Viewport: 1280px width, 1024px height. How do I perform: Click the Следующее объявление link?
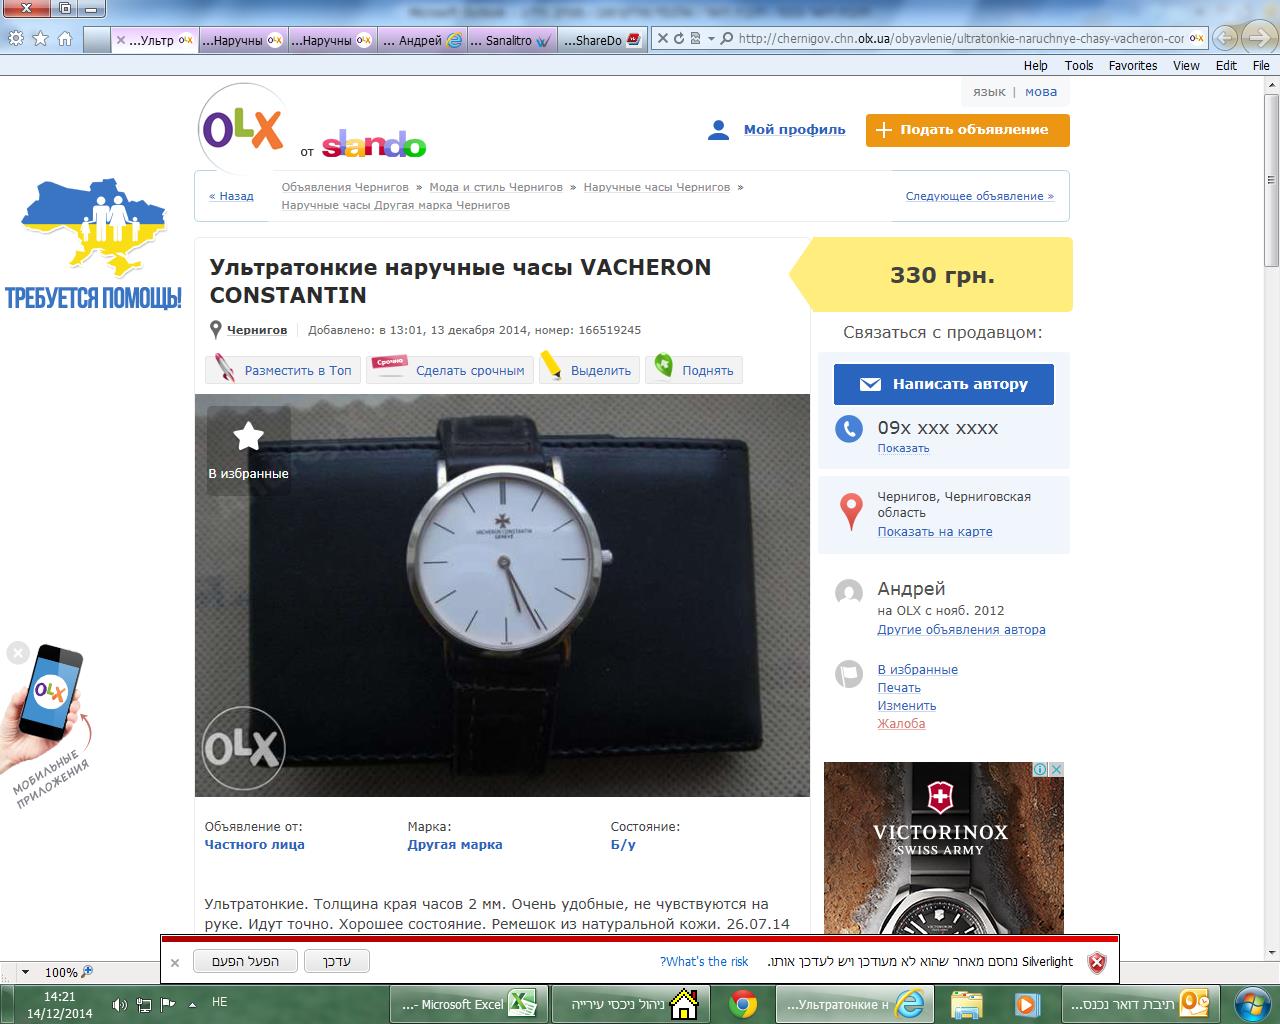tap(979, 196)
